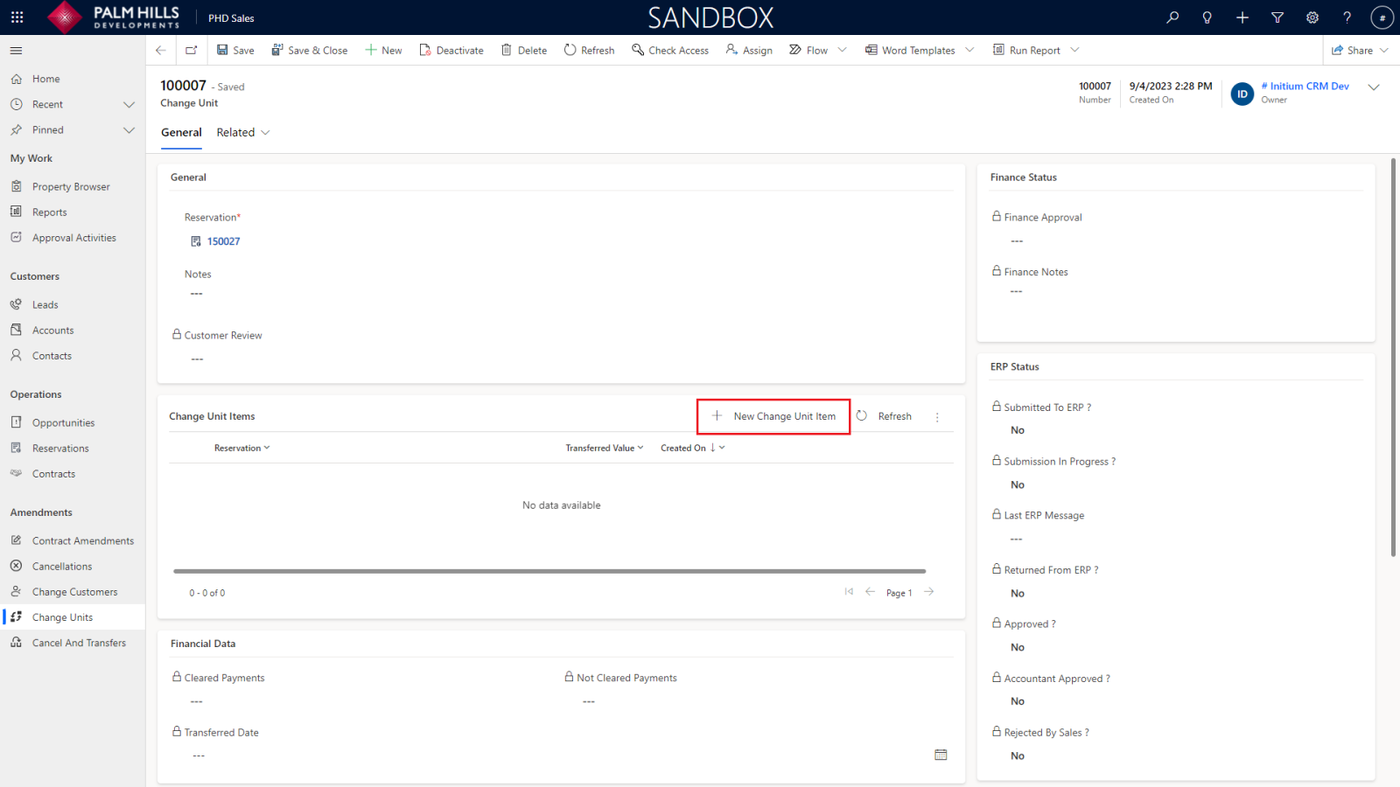Viewport: 1400px width, 787px height.
Task: Switch to the General tab
Action: [x=181, y=132]
